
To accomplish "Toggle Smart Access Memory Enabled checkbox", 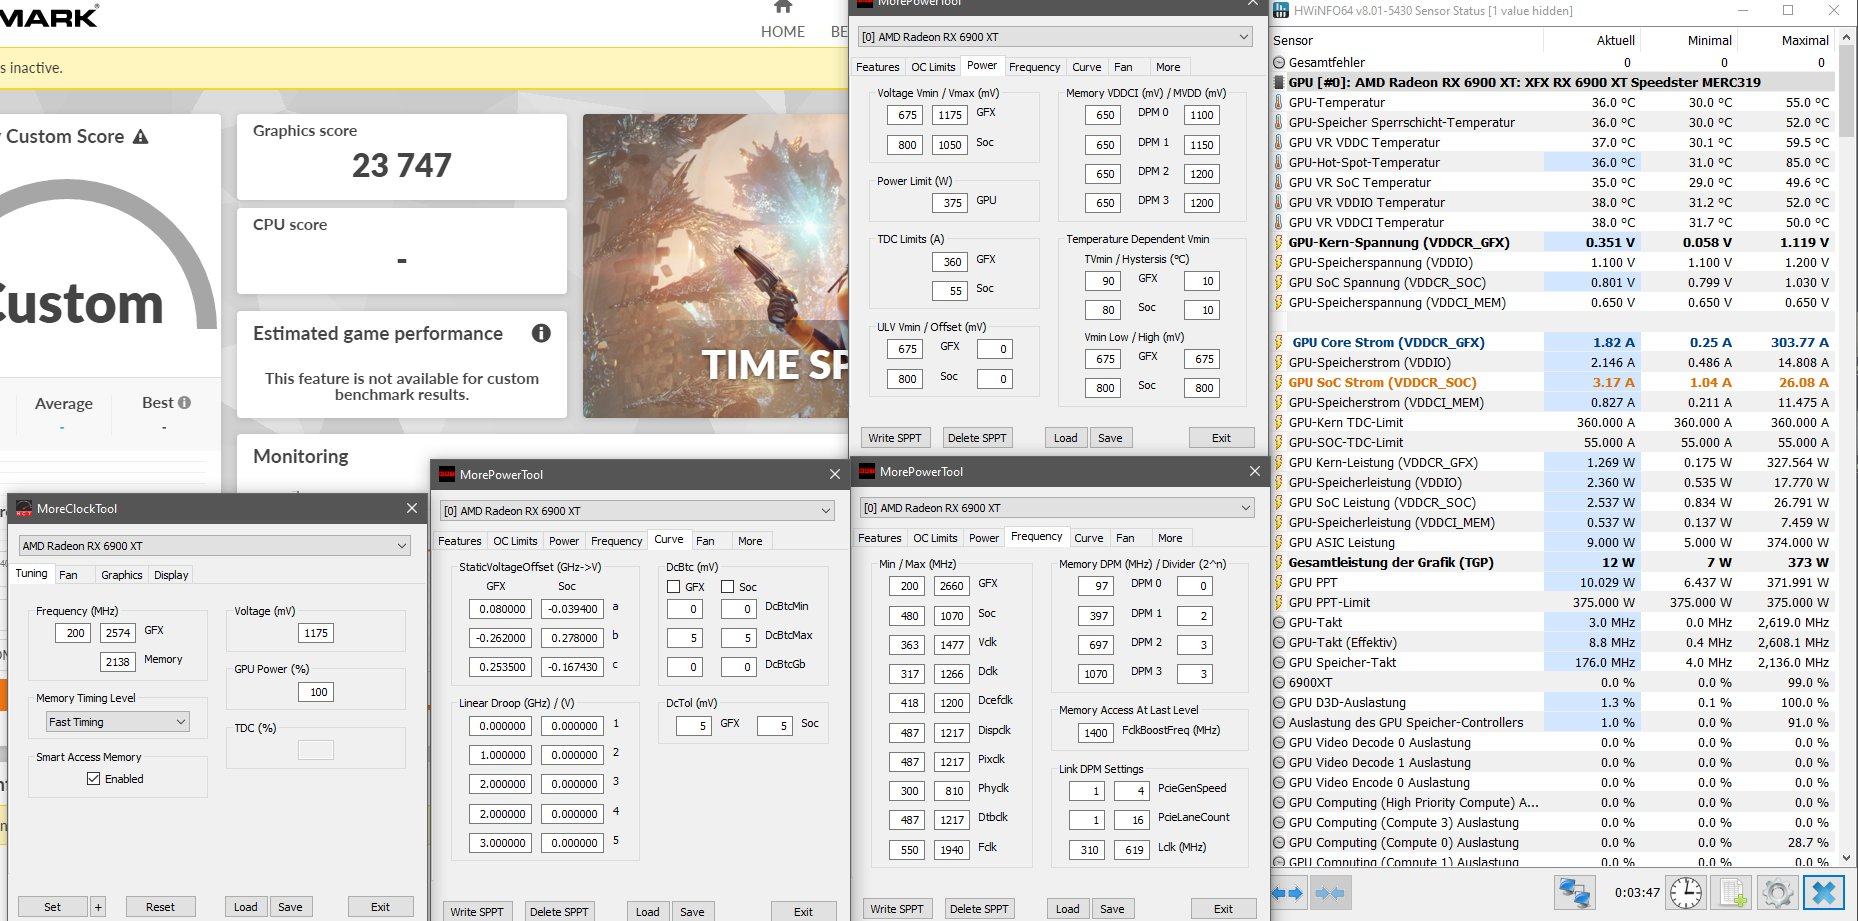I will 94,779.
